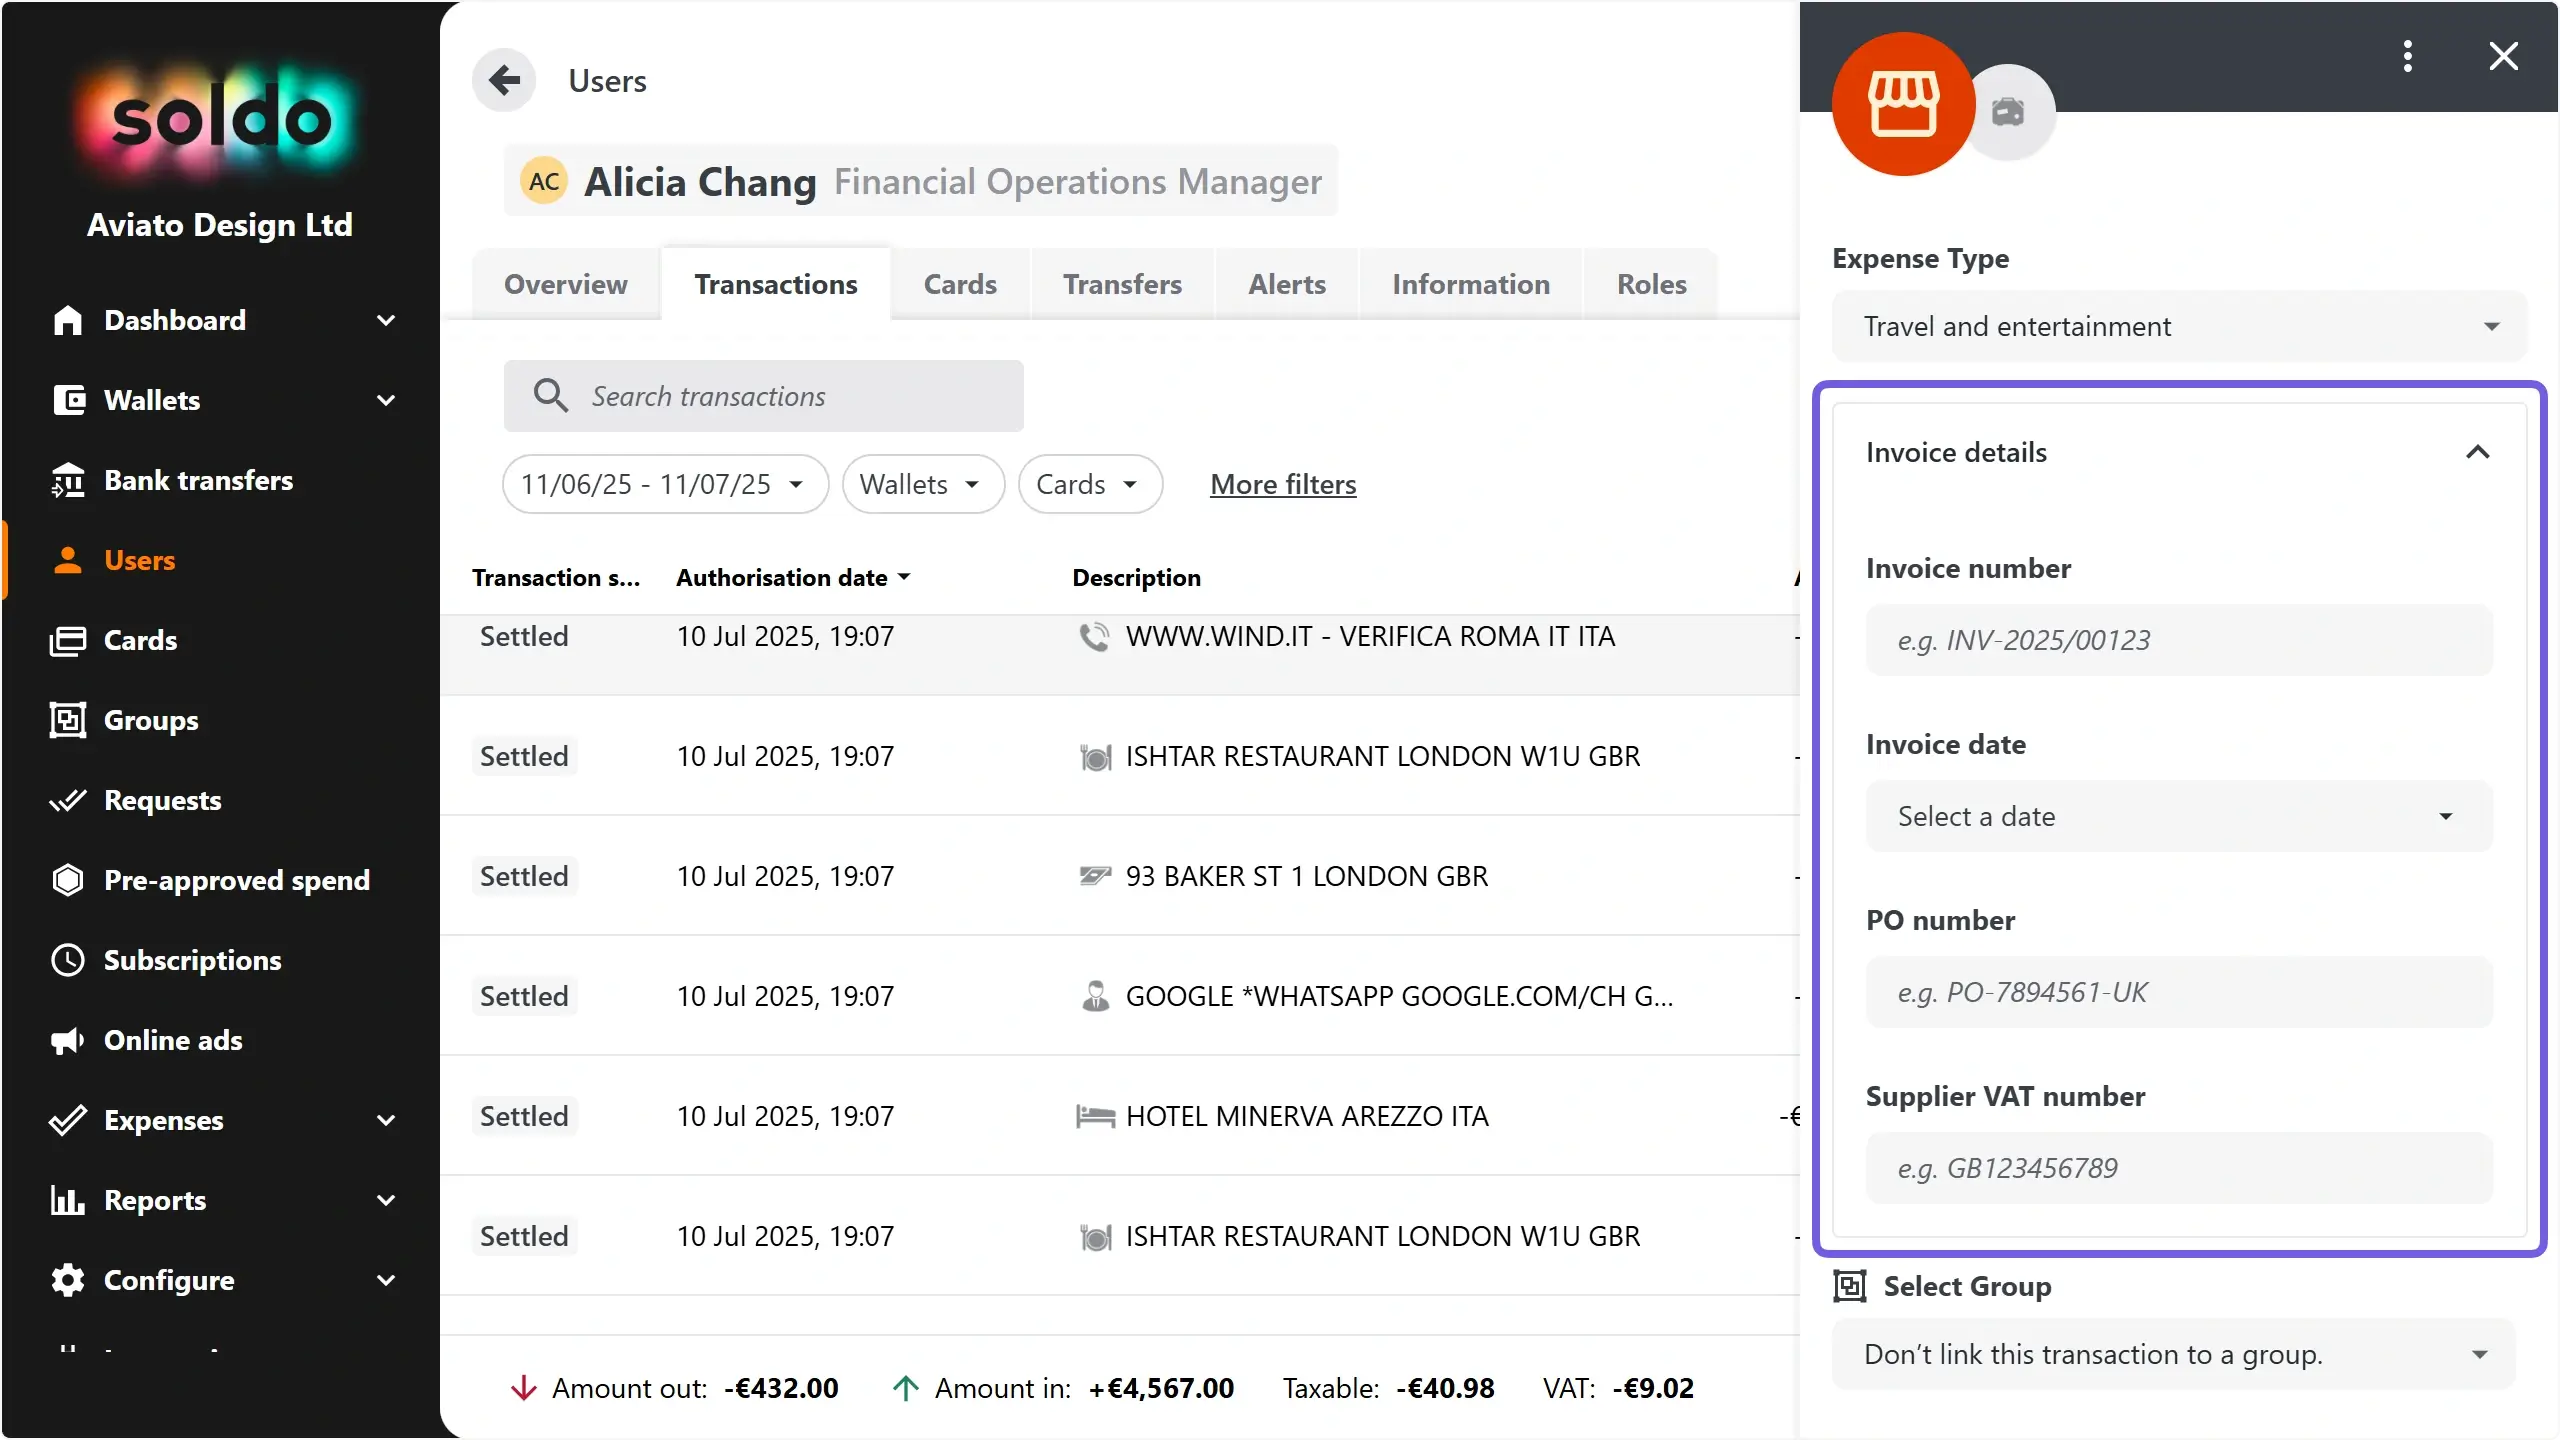Sort by Authorisation date column

793,577
